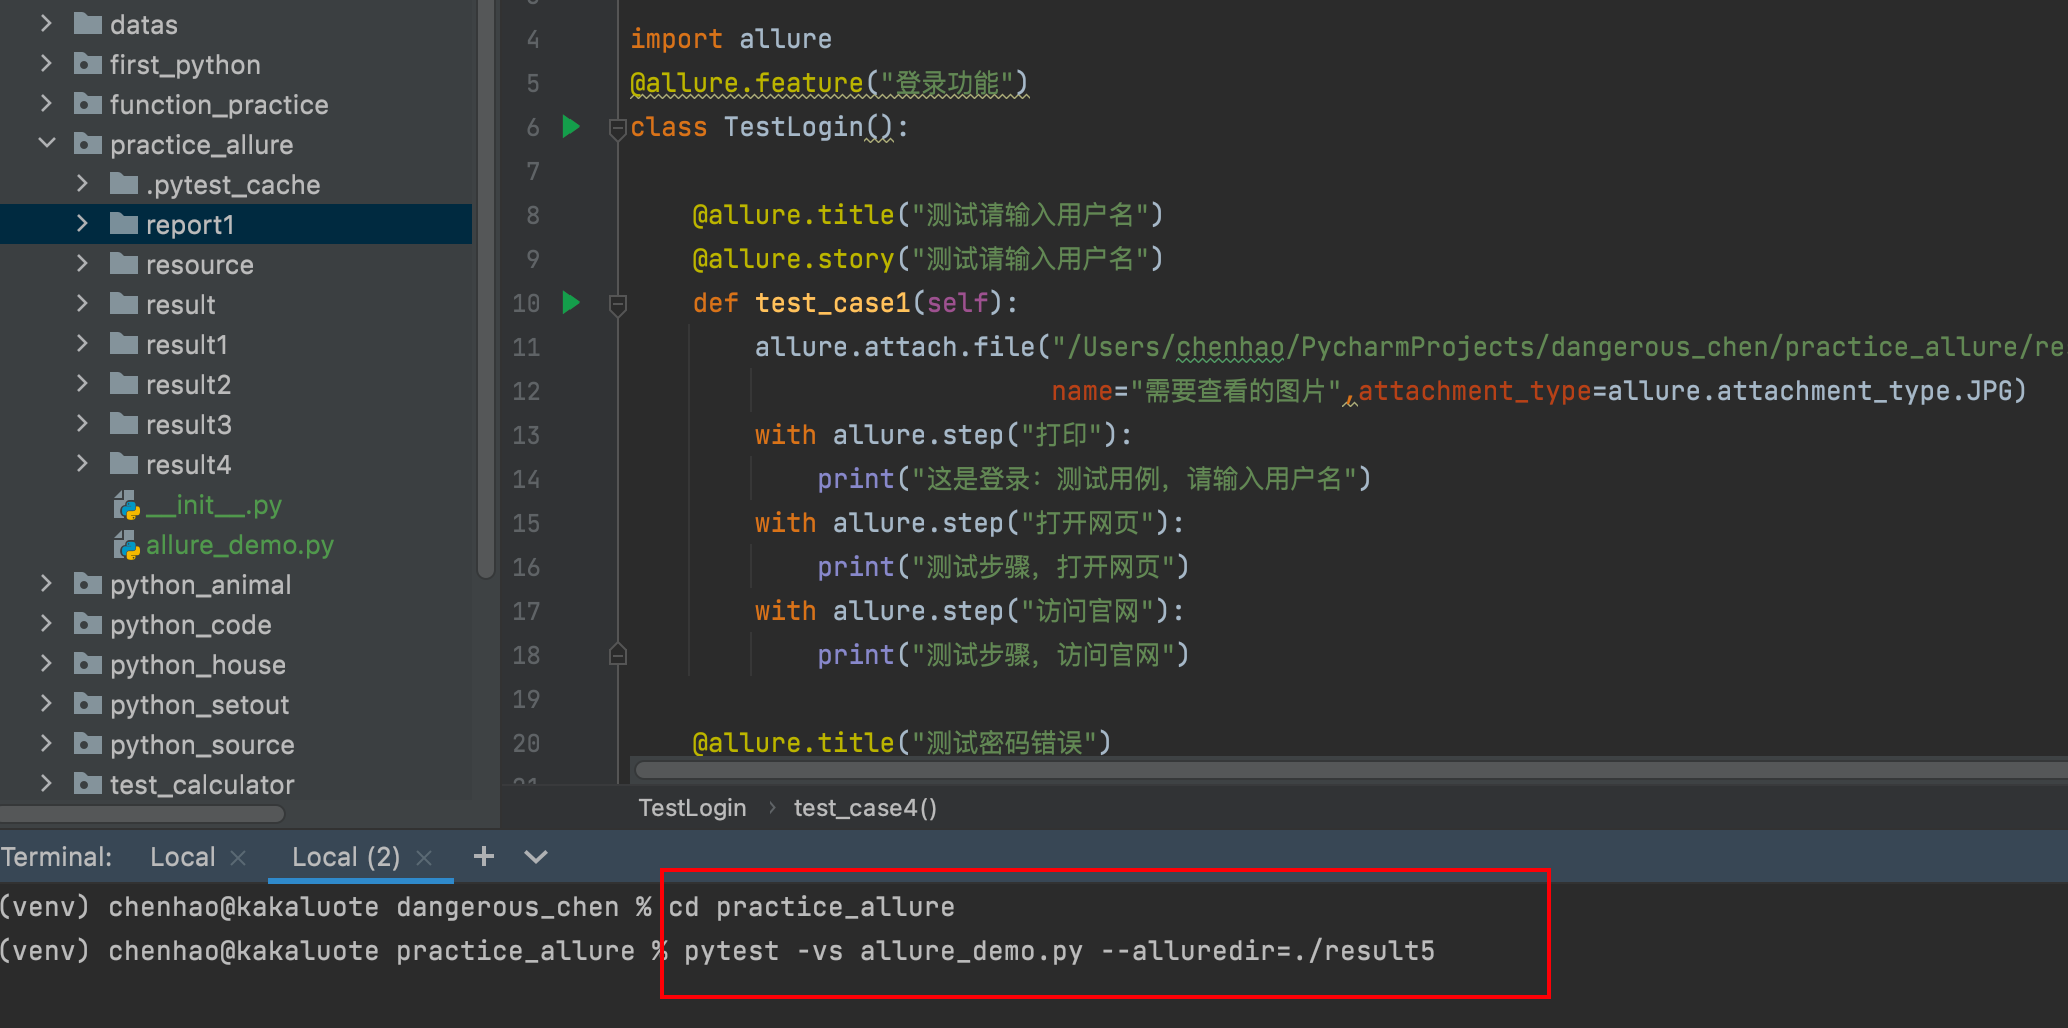Click the practice_allure folder icon
2068x1028 pixels.
pyautogui.click(x=88, y=144)
